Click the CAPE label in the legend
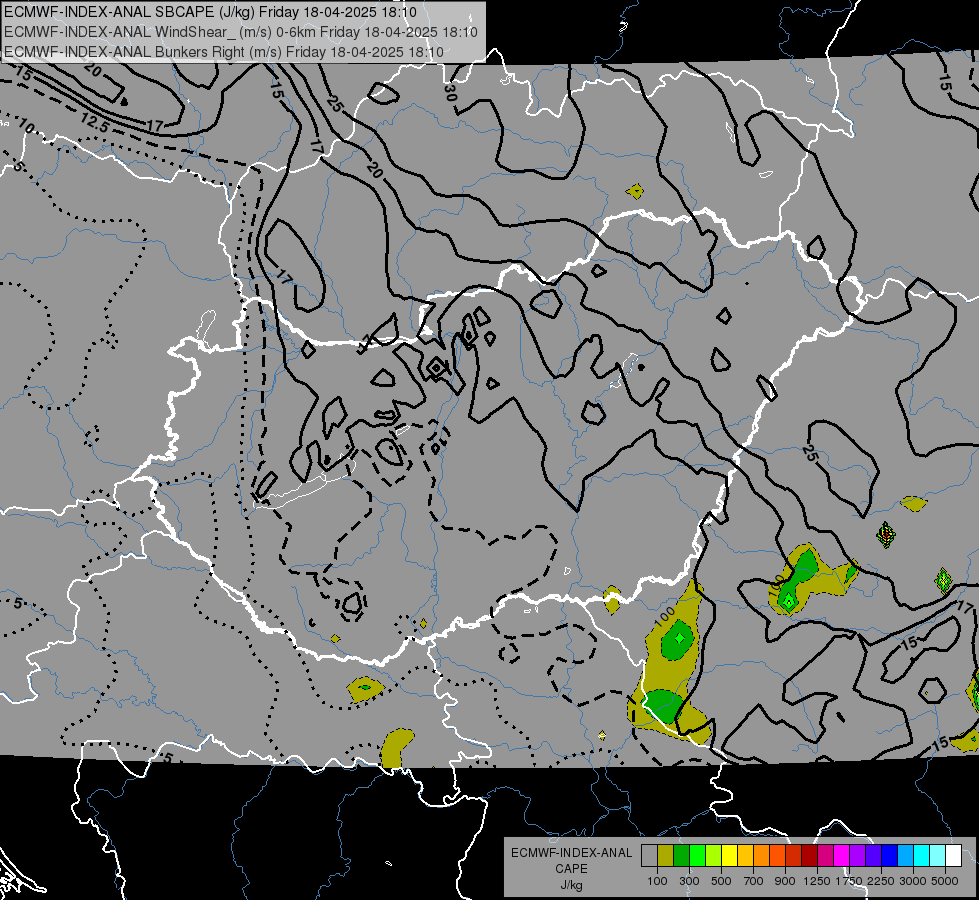This screenshot has height=900, width=979. coord(571,869)
